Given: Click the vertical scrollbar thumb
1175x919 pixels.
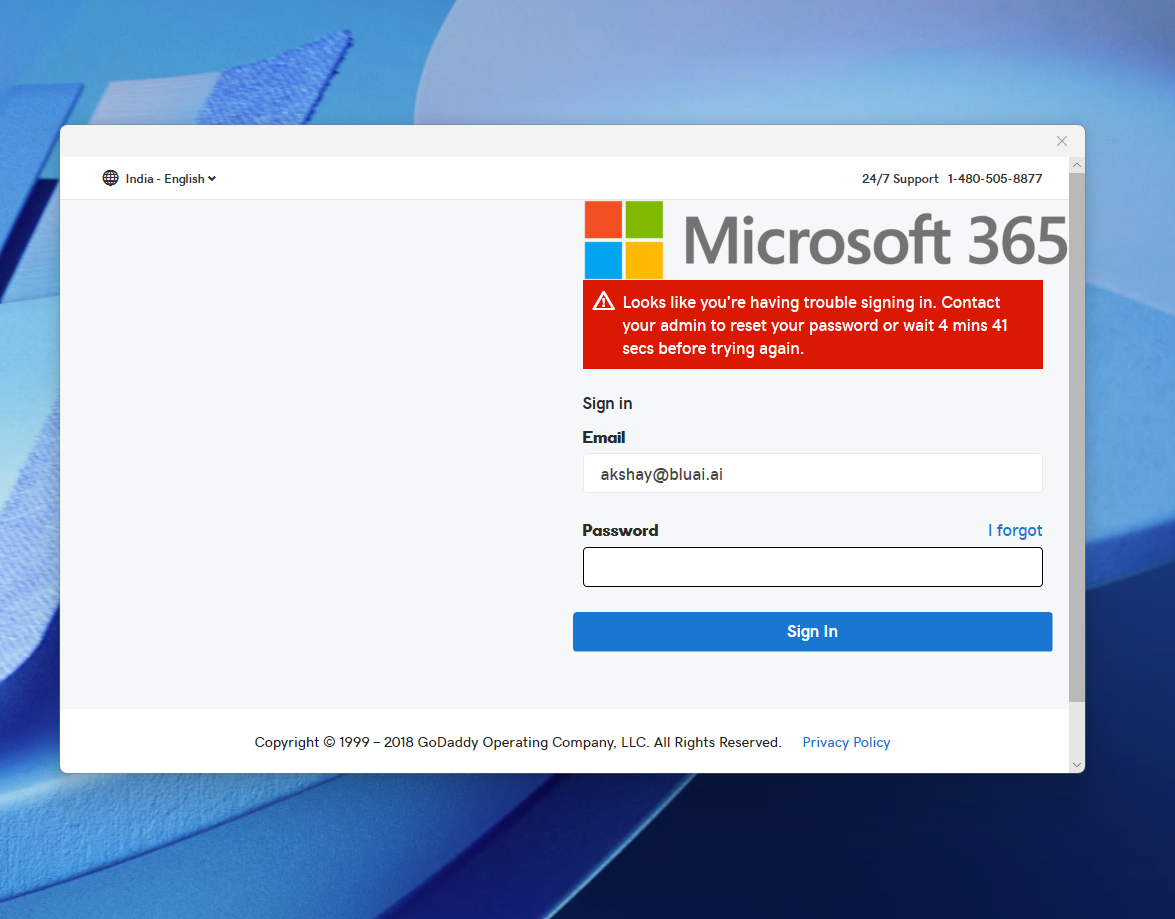Looking at the screenshot, I should (1077, 438).
